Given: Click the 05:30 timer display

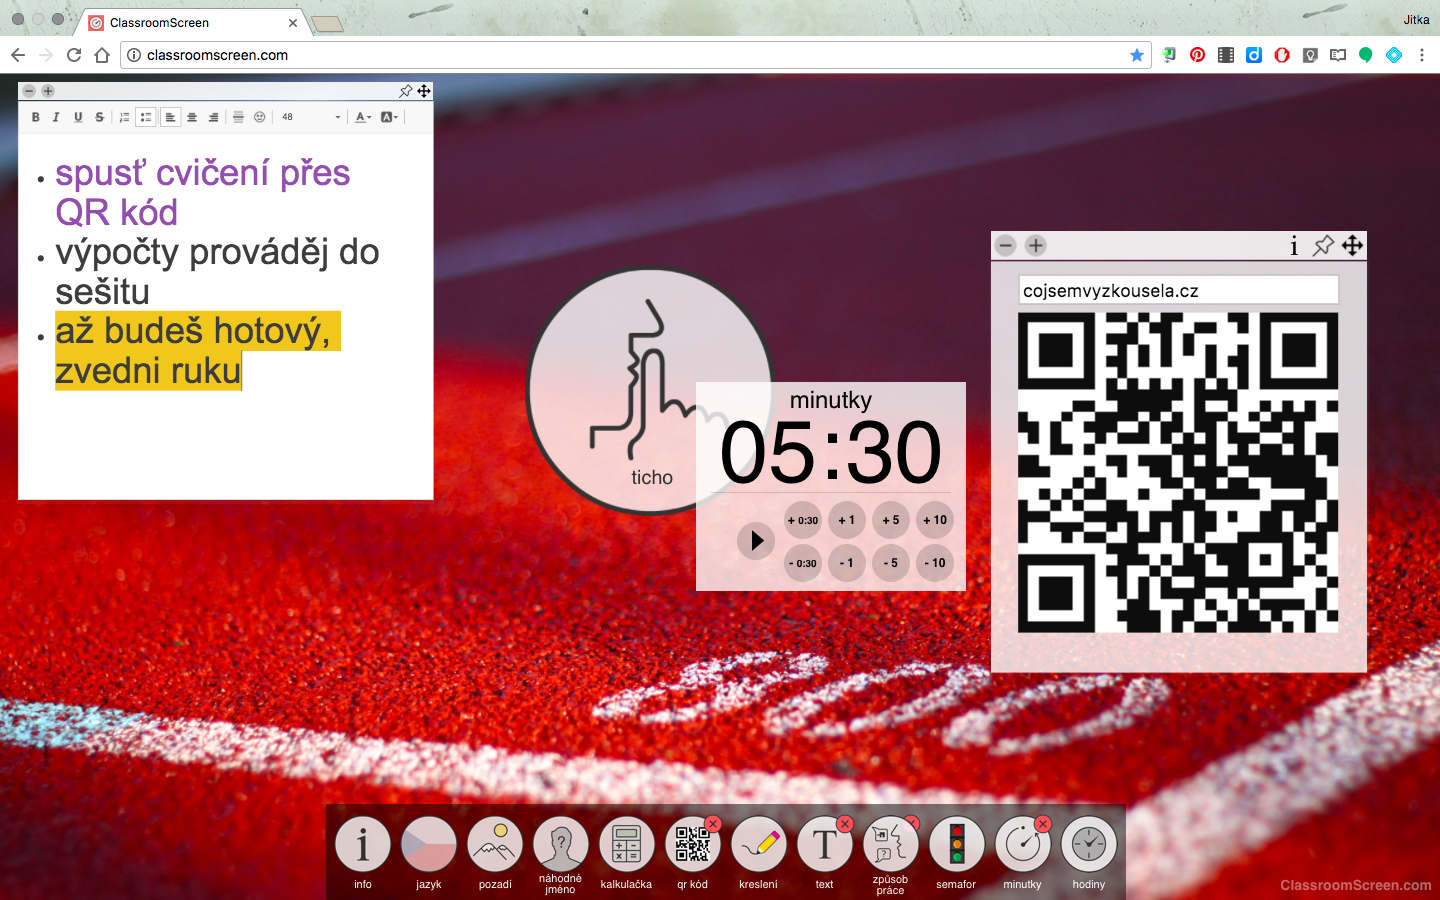Looking at the screenshot, I should click(x=831, y=452).
